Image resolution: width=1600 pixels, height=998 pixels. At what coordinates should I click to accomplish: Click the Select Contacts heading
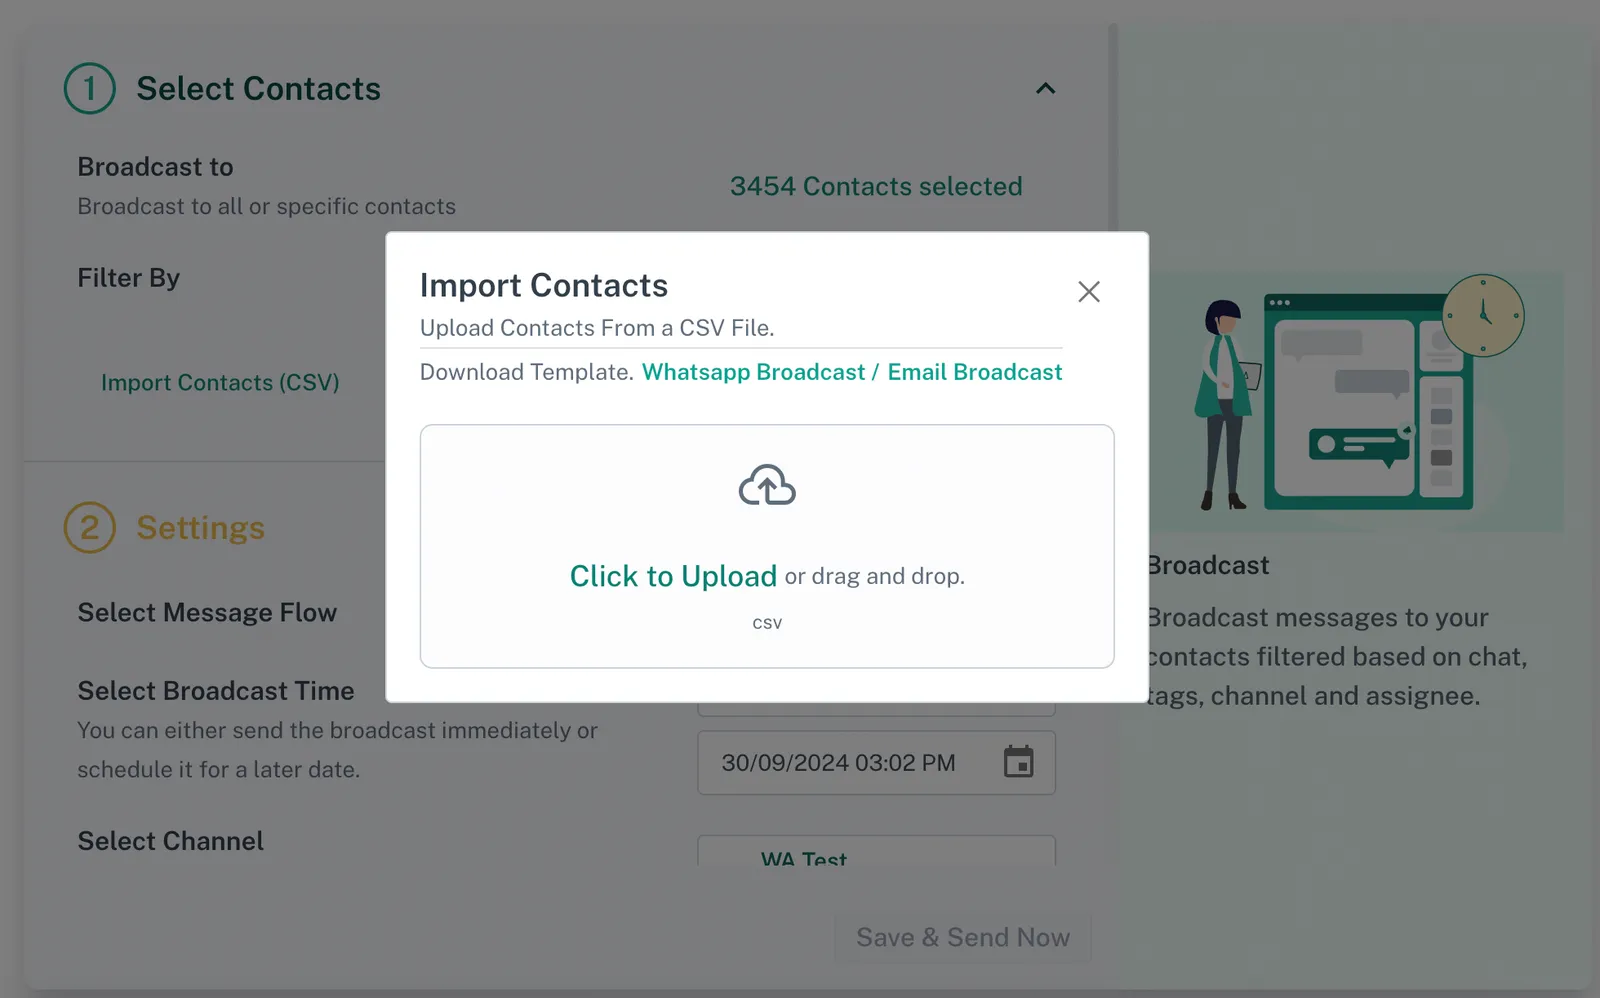click(x=258, y=89)
